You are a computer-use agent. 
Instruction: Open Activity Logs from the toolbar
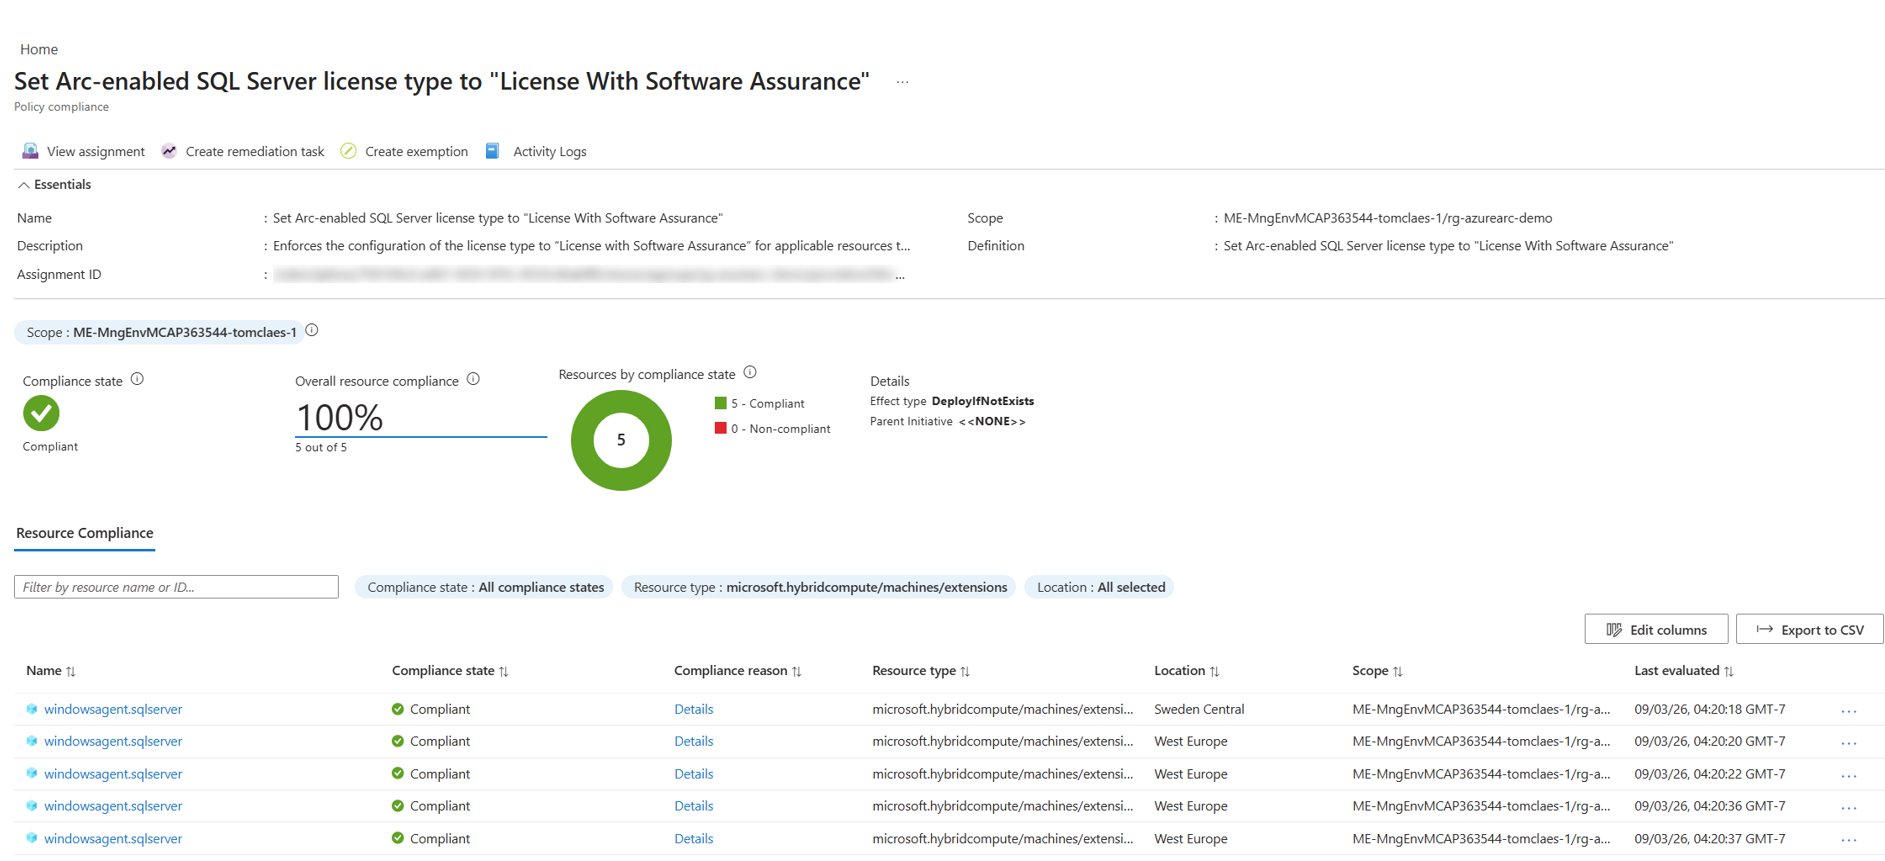coord(548,151)
